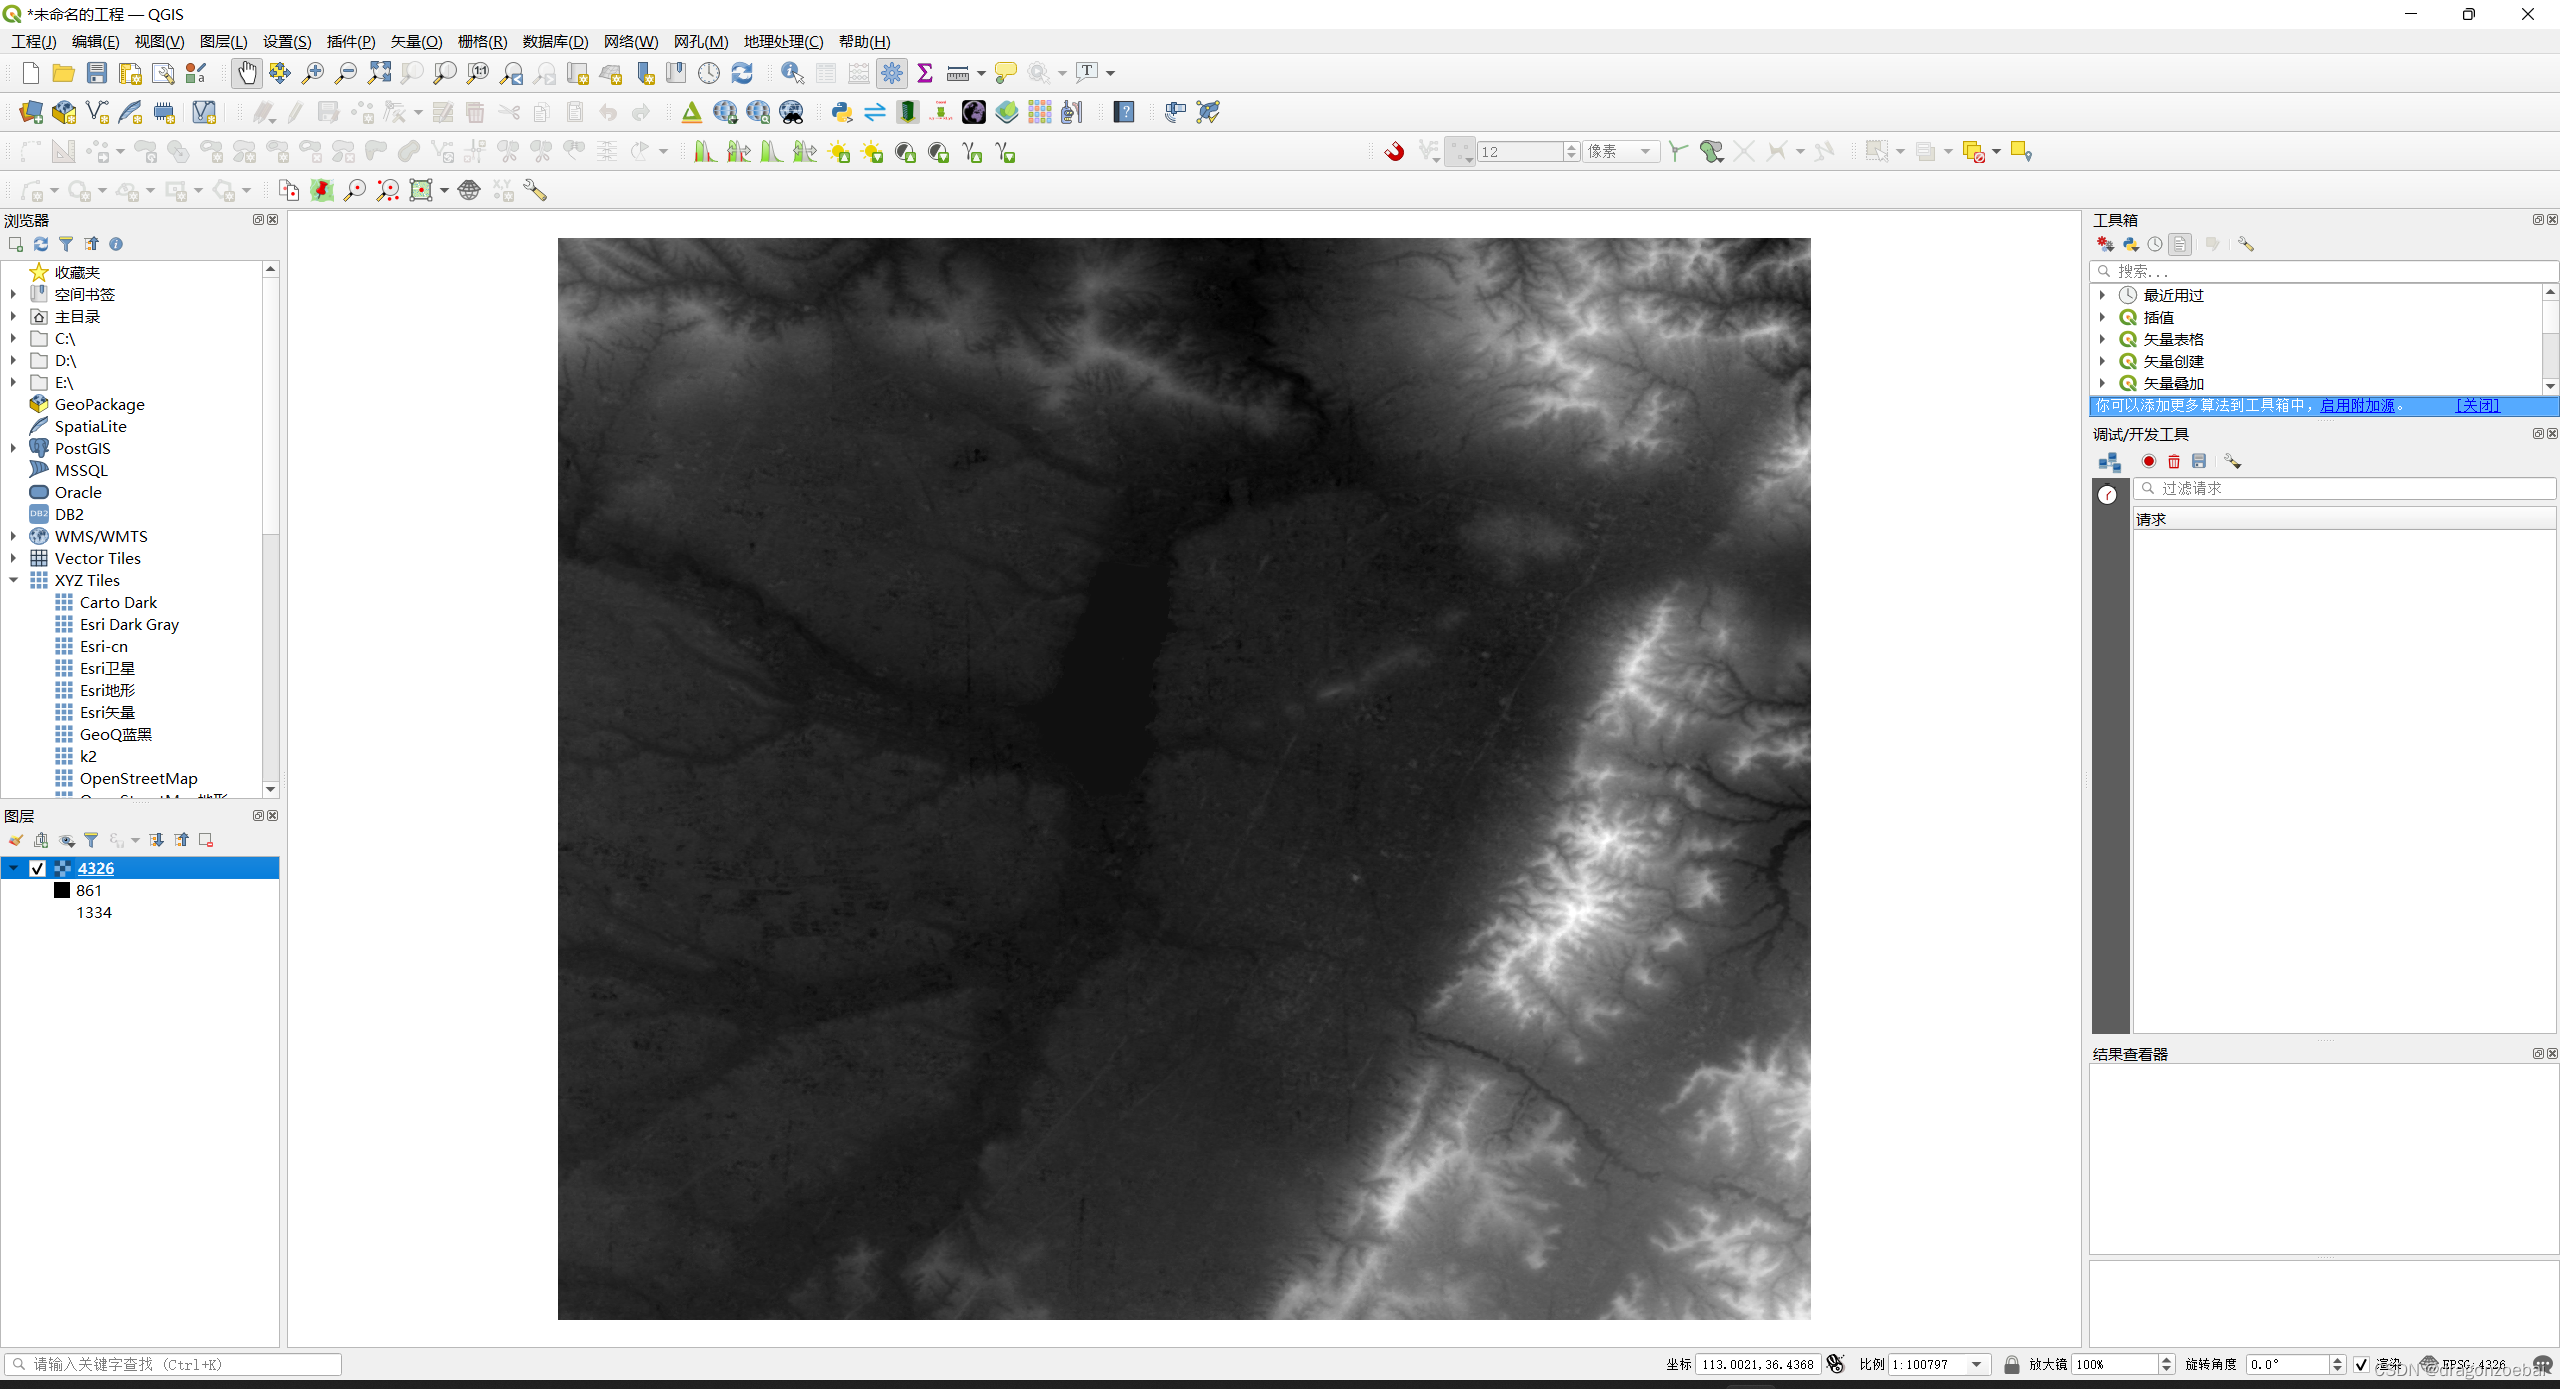Open the 图层(L) menu
The width and height of the screenshot is (2560, 1389).
click(x=223, y=41)
